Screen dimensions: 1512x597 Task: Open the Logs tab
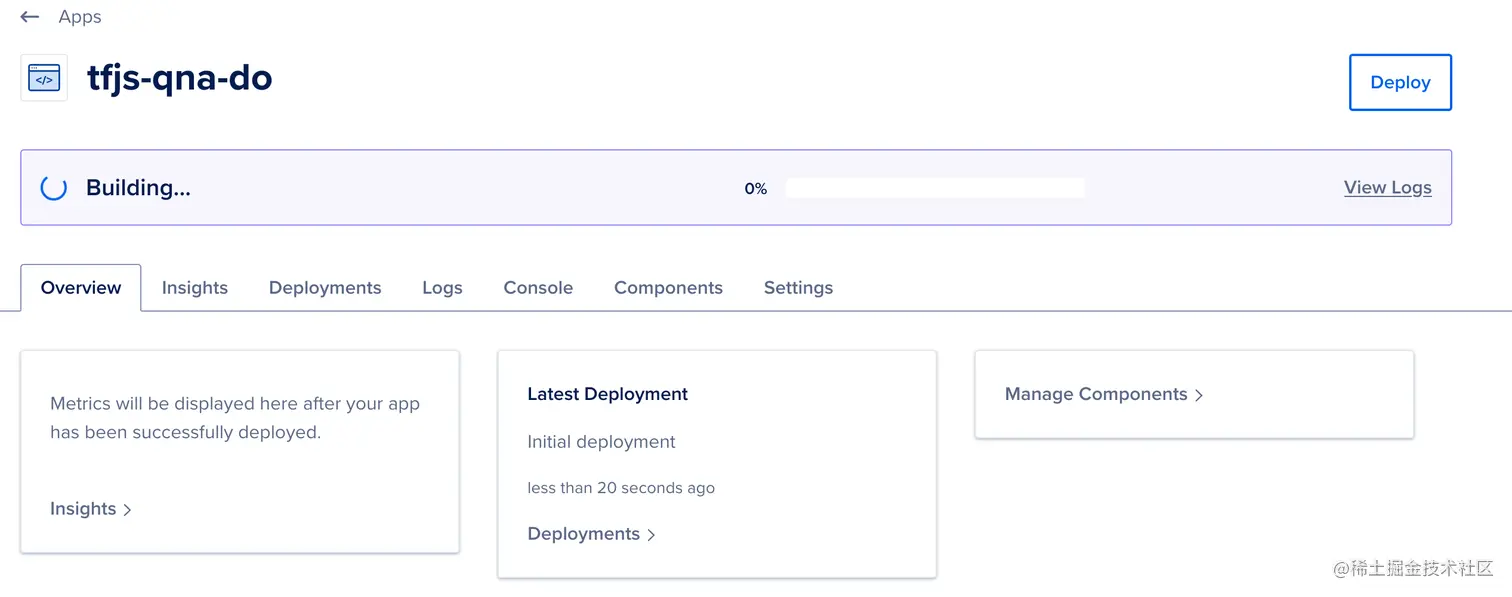pos(442,287)
